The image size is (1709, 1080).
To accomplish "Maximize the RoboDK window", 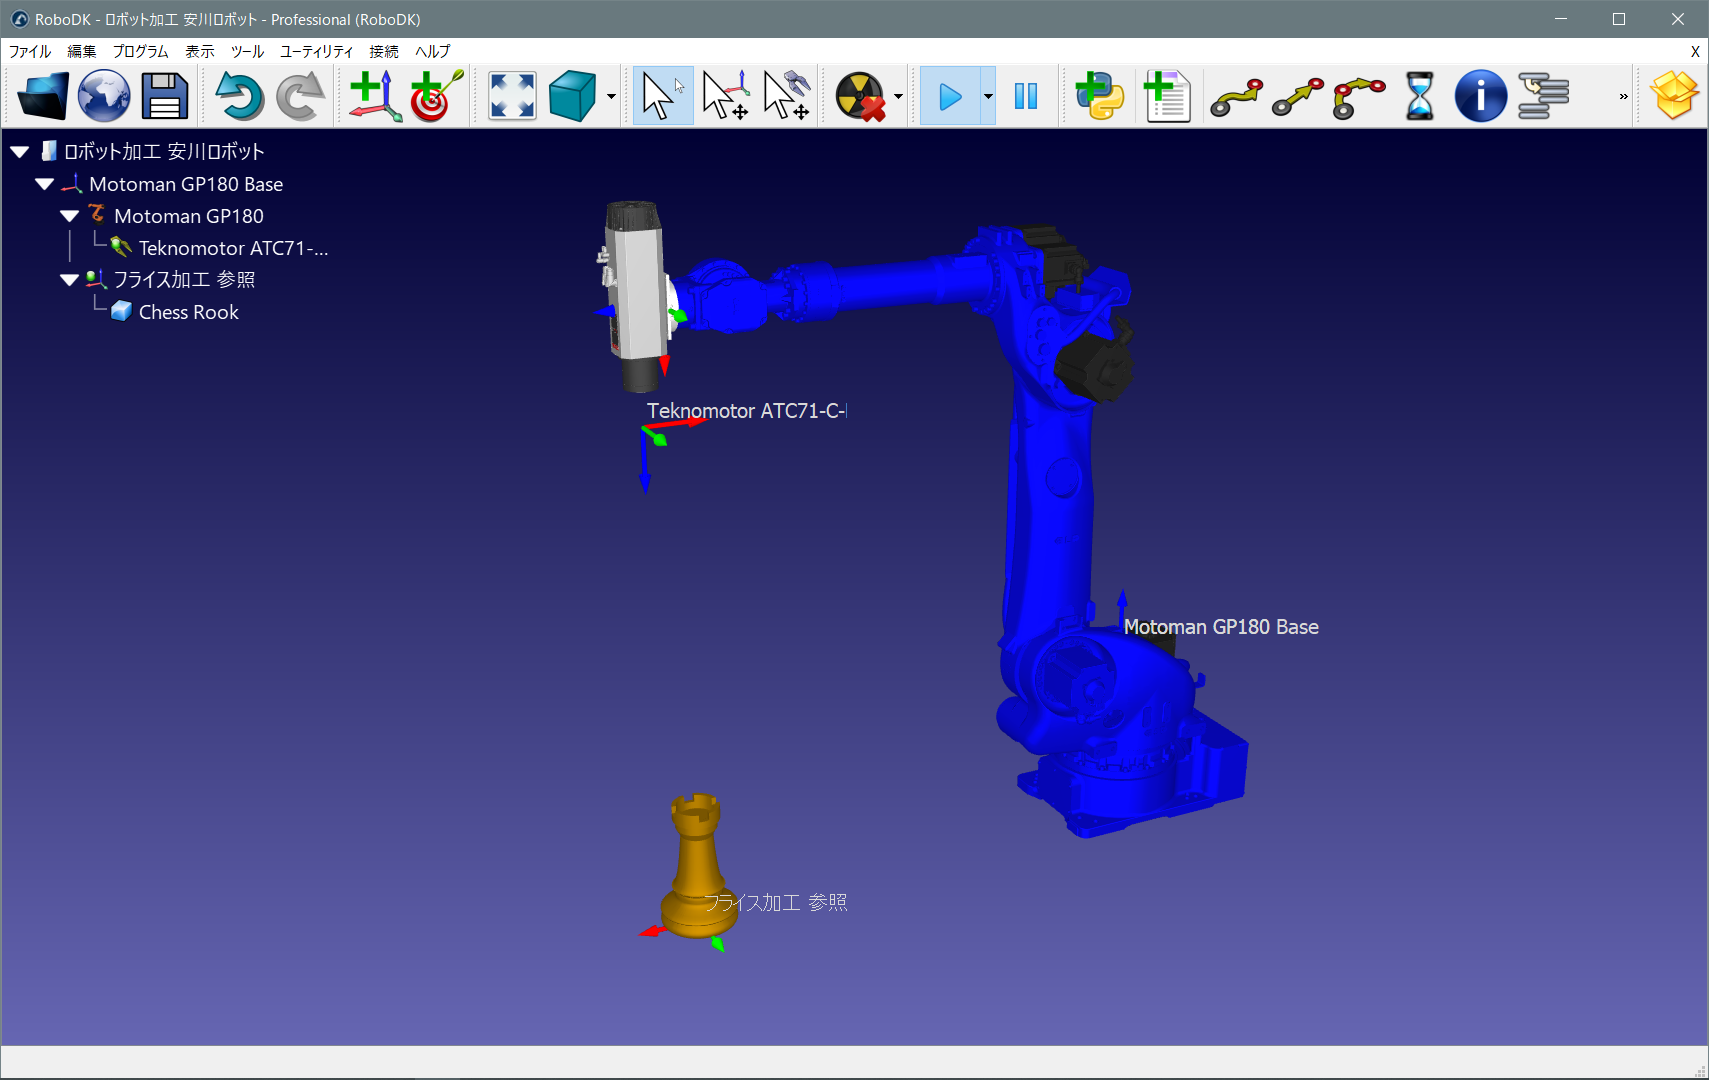I will (x=1619, y=19).
